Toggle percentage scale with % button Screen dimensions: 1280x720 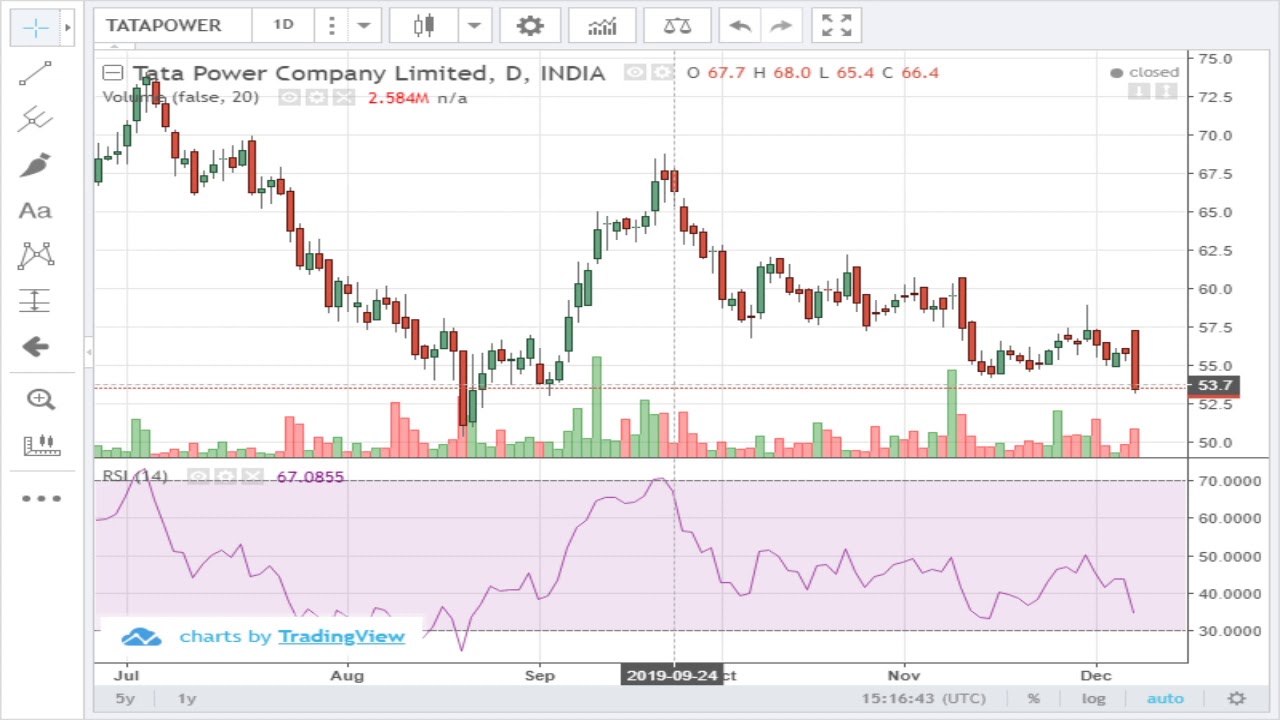click(x=1034, y=699)
